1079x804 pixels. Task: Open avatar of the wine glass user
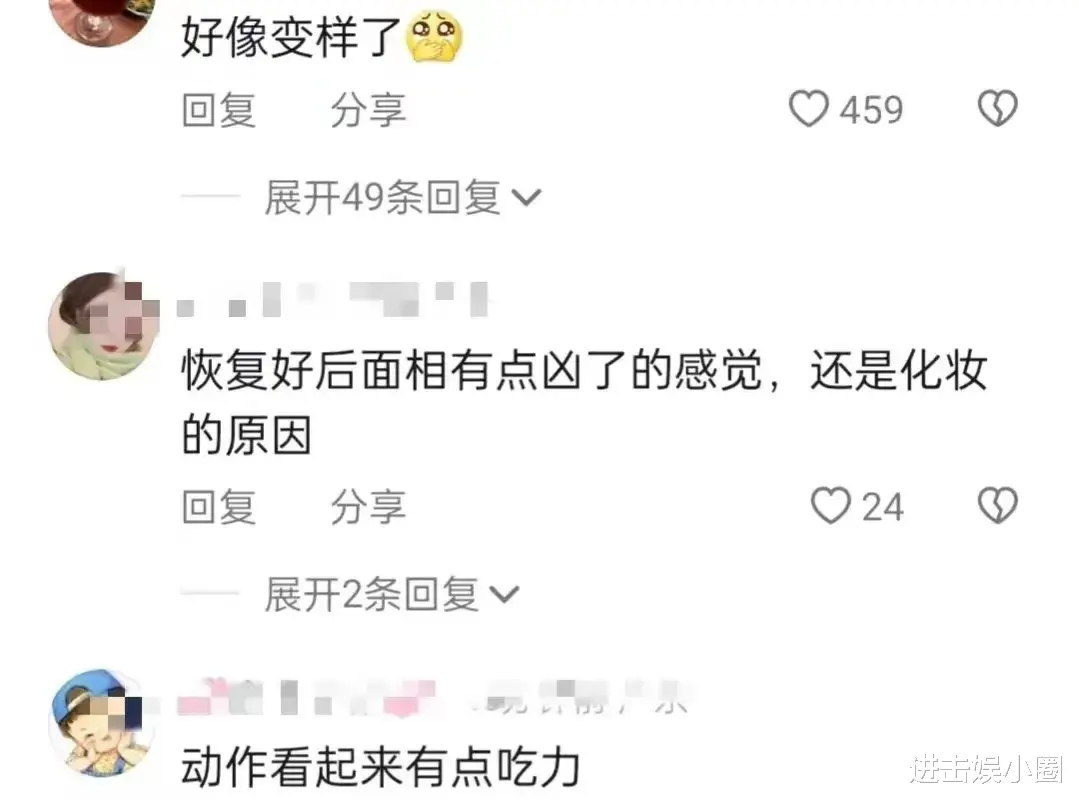click(103, 17)
